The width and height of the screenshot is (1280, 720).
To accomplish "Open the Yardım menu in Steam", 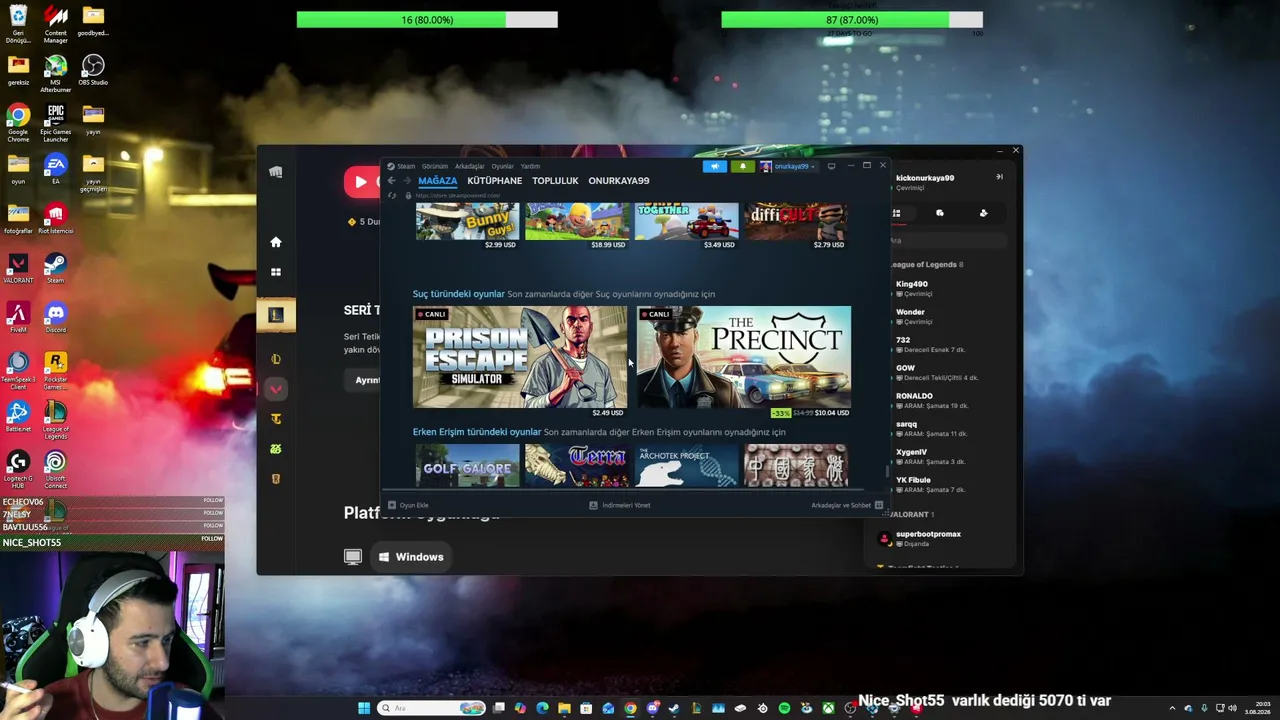I will click(x=530, y=166).
